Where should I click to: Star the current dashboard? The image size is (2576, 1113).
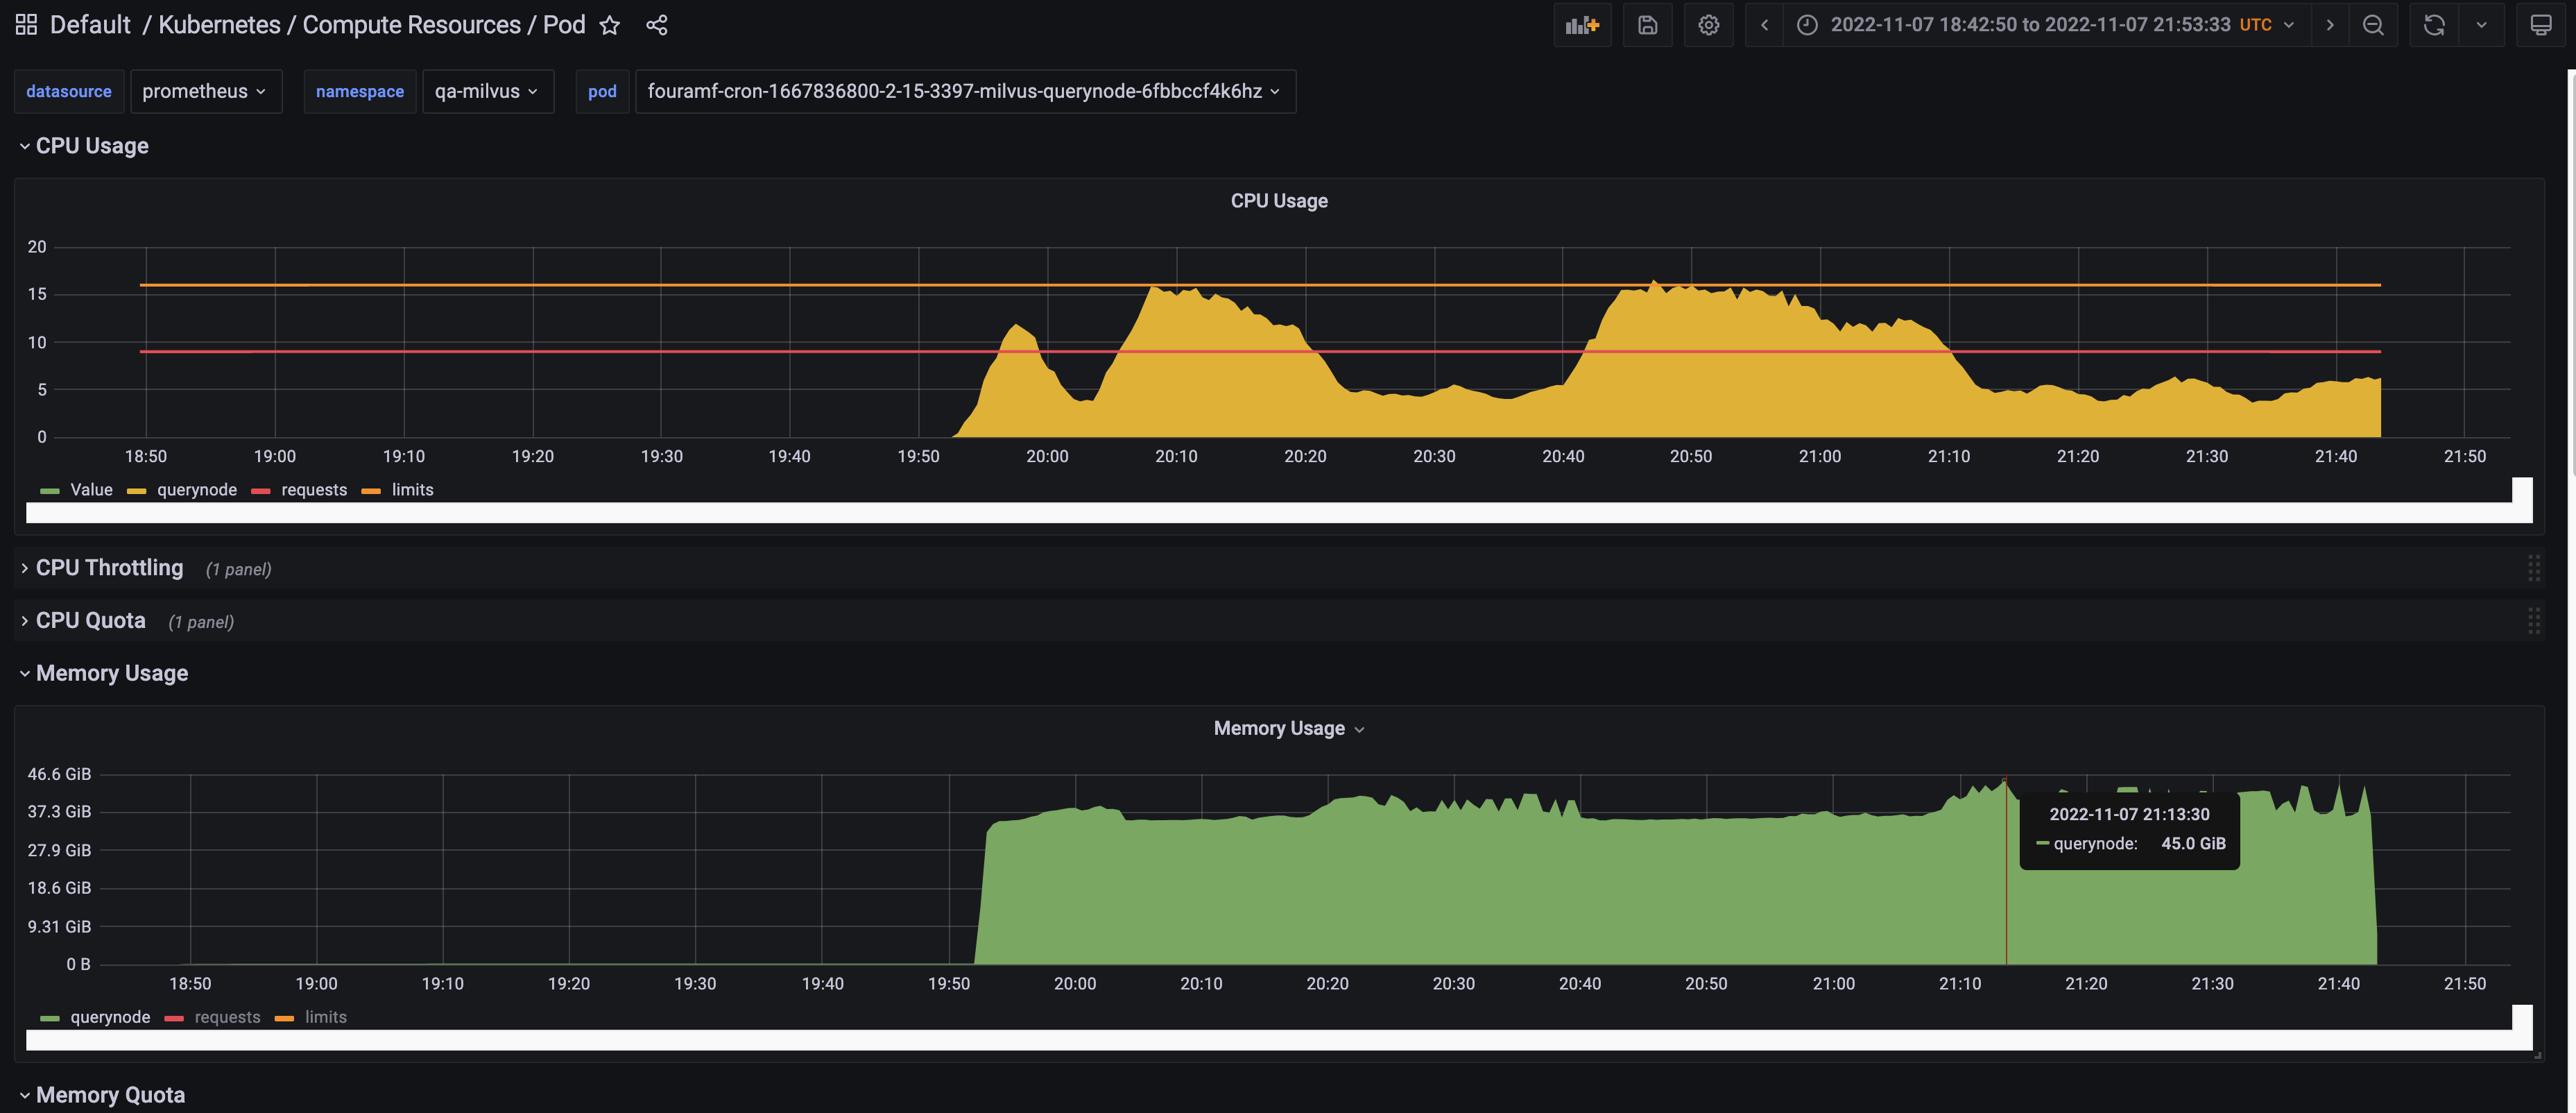[609, 25]
